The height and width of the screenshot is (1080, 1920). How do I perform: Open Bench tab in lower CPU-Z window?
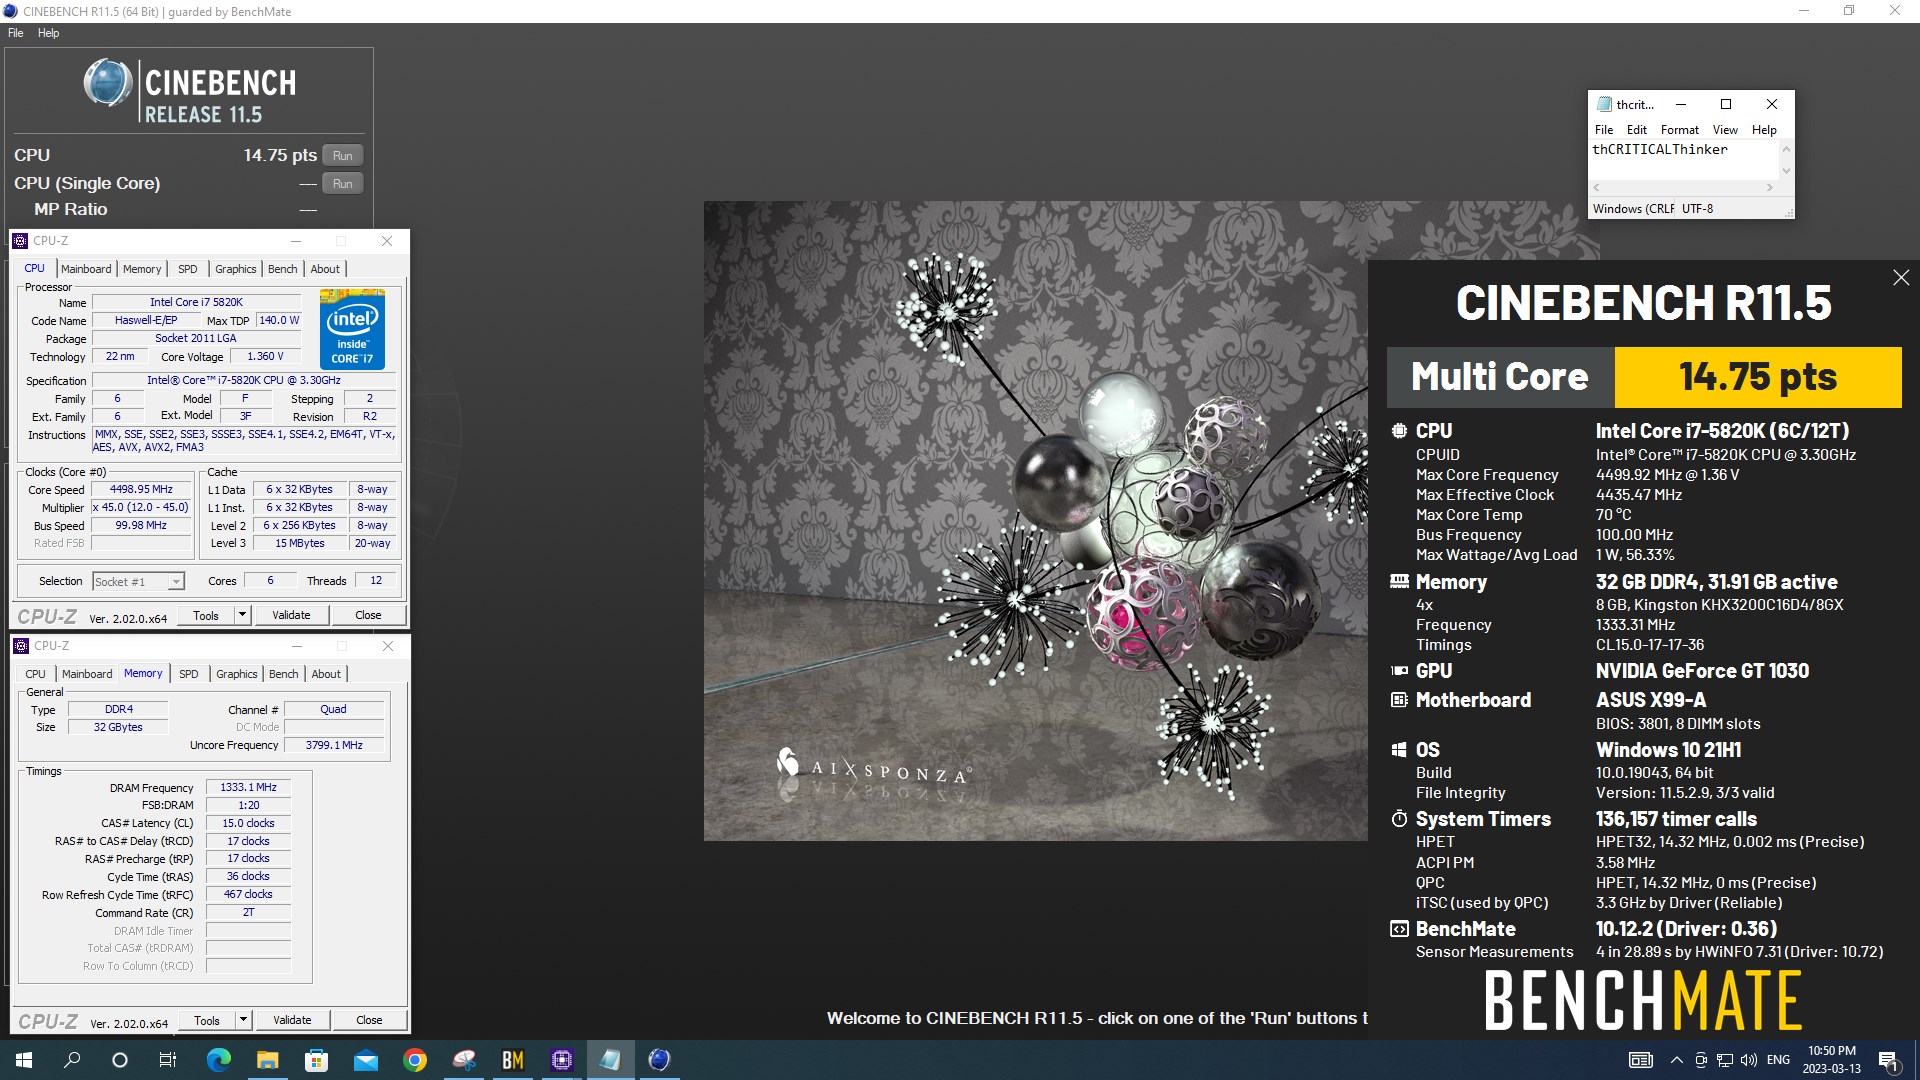(284, 674)
